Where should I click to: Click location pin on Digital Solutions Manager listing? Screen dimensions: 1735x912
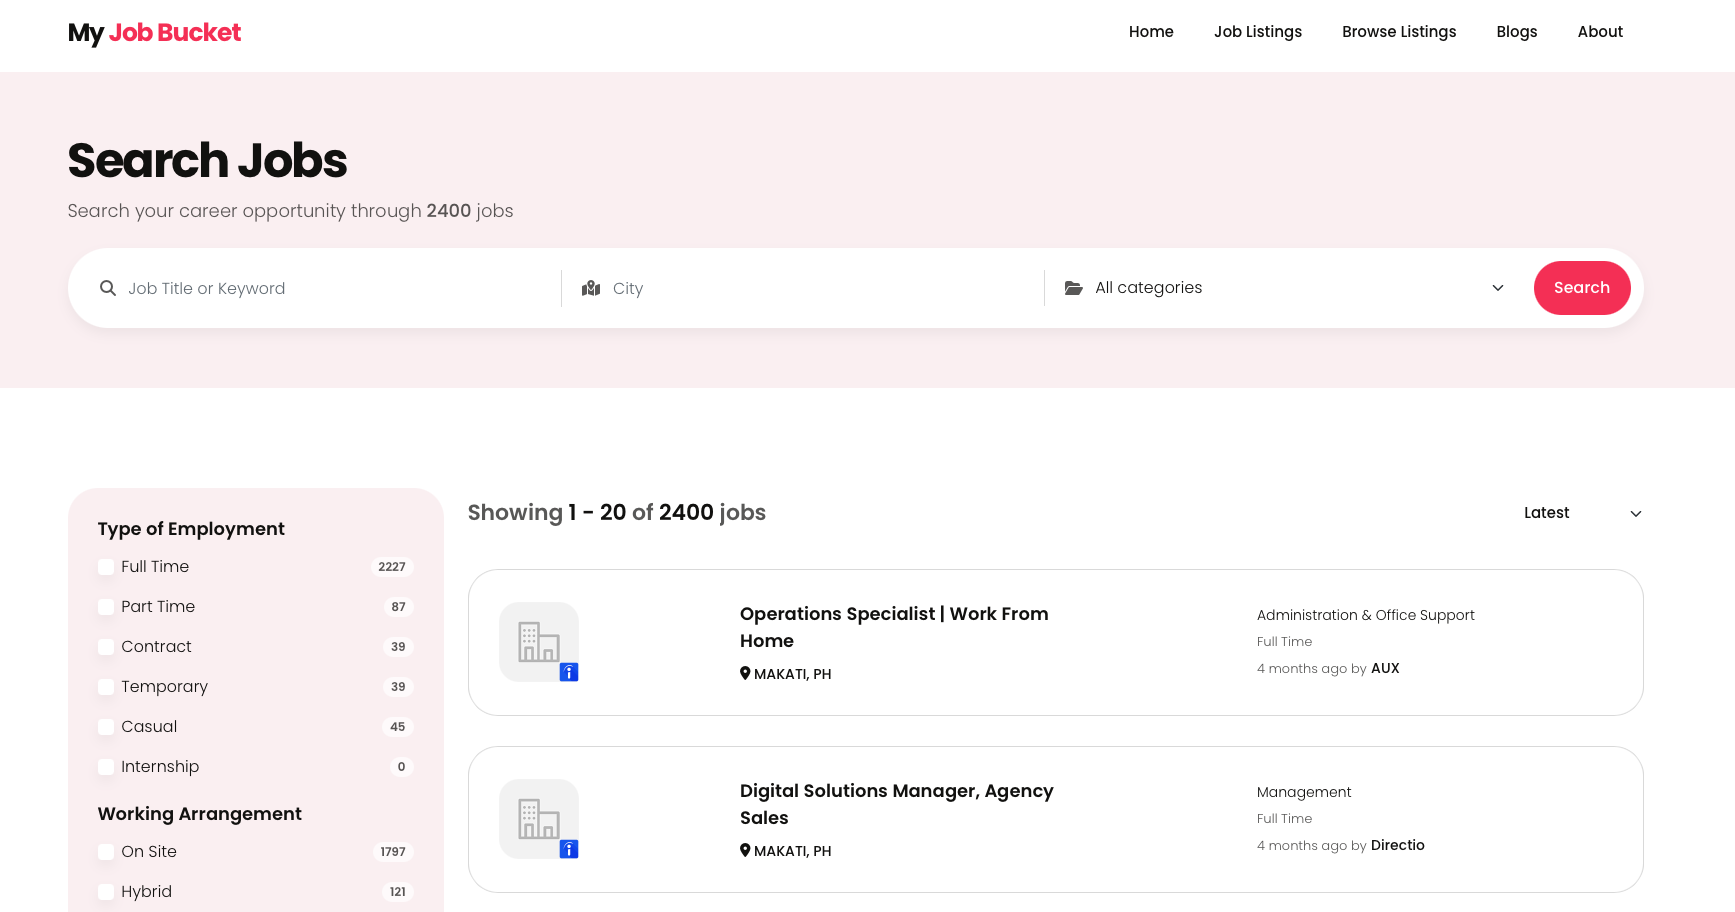(x=745, y=850)
